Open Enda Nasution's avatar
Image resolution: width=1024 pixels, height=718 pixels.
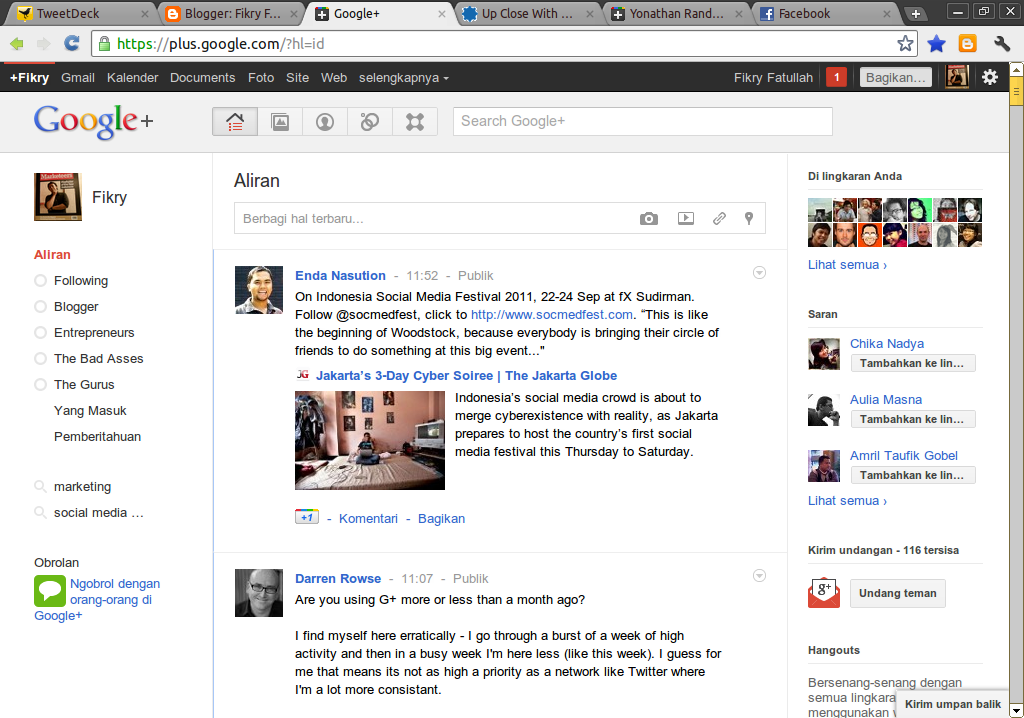(x=259, y=290)
